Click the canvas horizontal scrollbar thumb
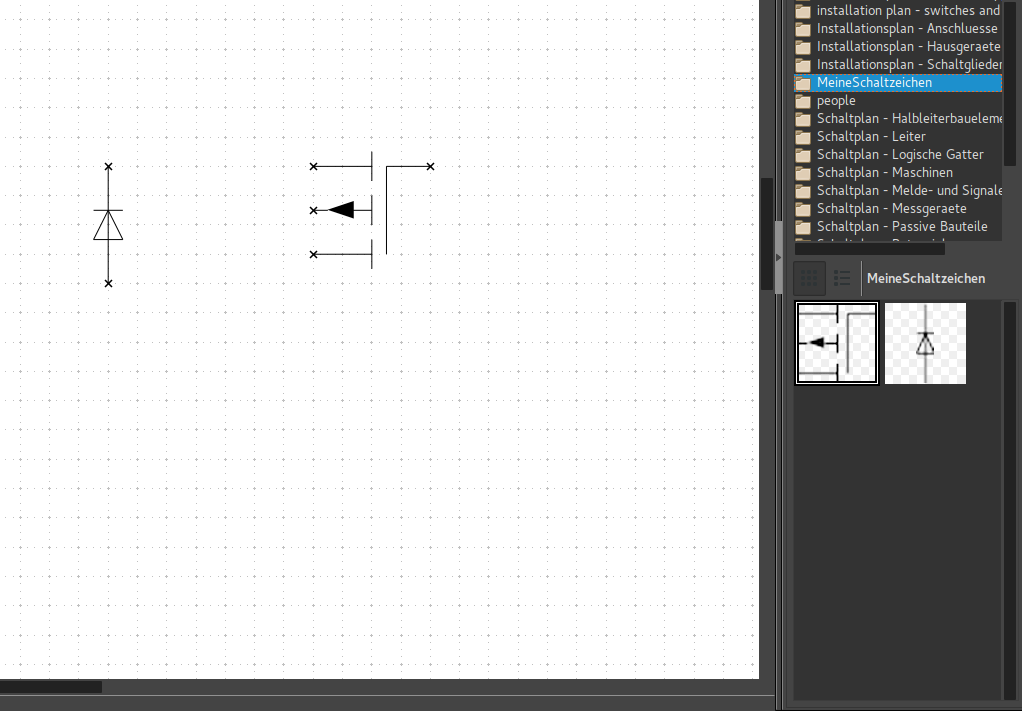This screenshot has width=1022, height=711. (x=51, y=687)
